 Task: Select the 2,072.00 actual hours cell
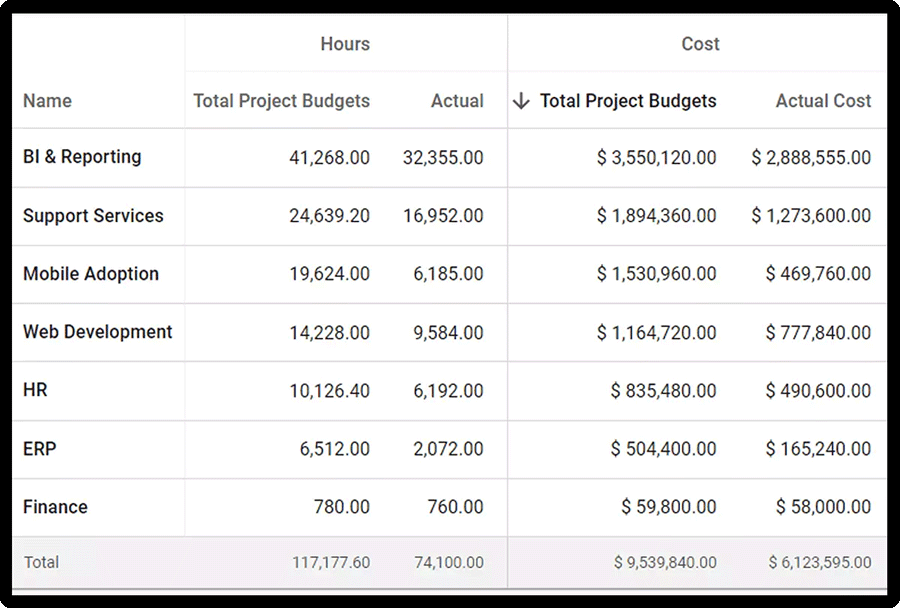tap(448, 449)
